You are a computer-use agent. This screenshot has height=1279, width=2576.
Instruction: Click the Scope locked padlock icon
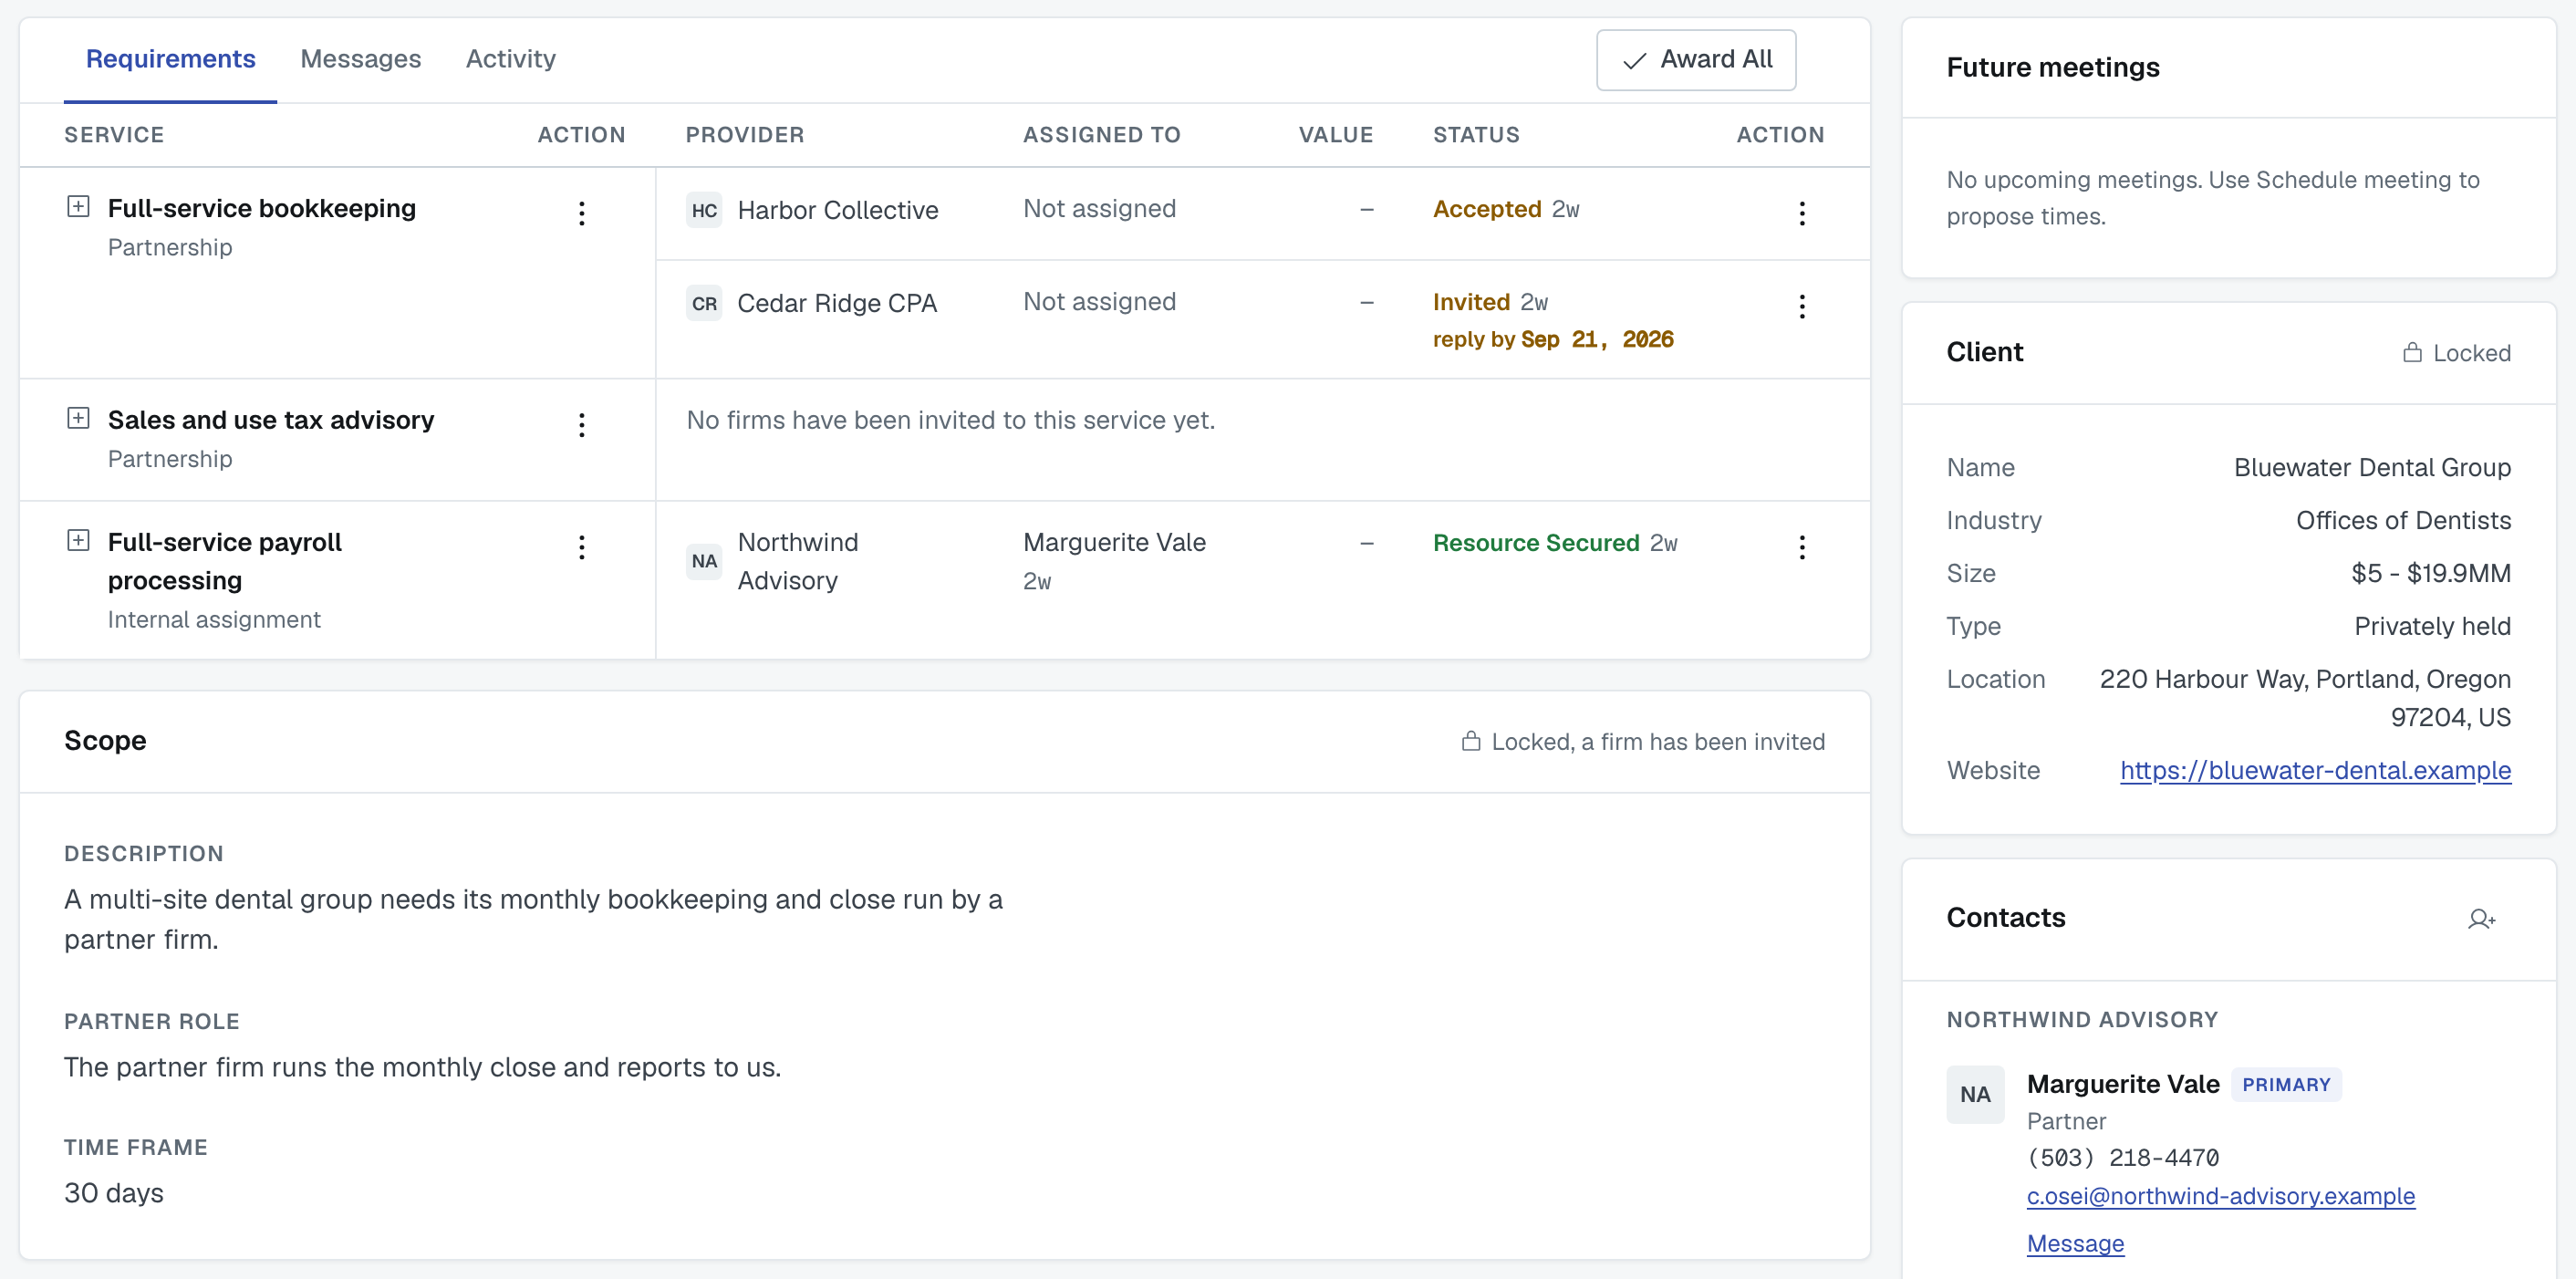pyautogui.click(x=1470, y=741)
